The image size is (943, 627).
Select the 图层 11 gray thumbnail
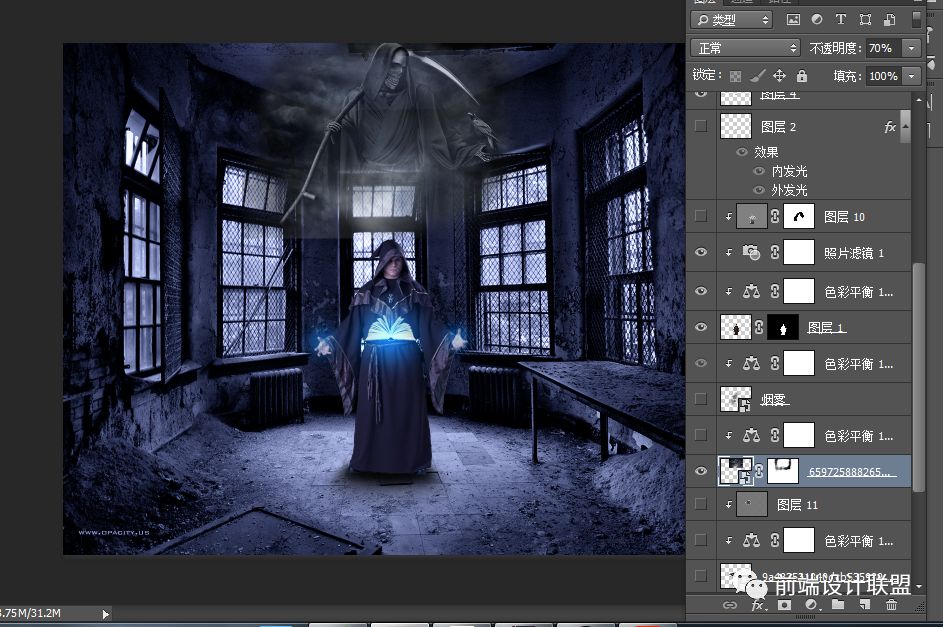(752, 504)
